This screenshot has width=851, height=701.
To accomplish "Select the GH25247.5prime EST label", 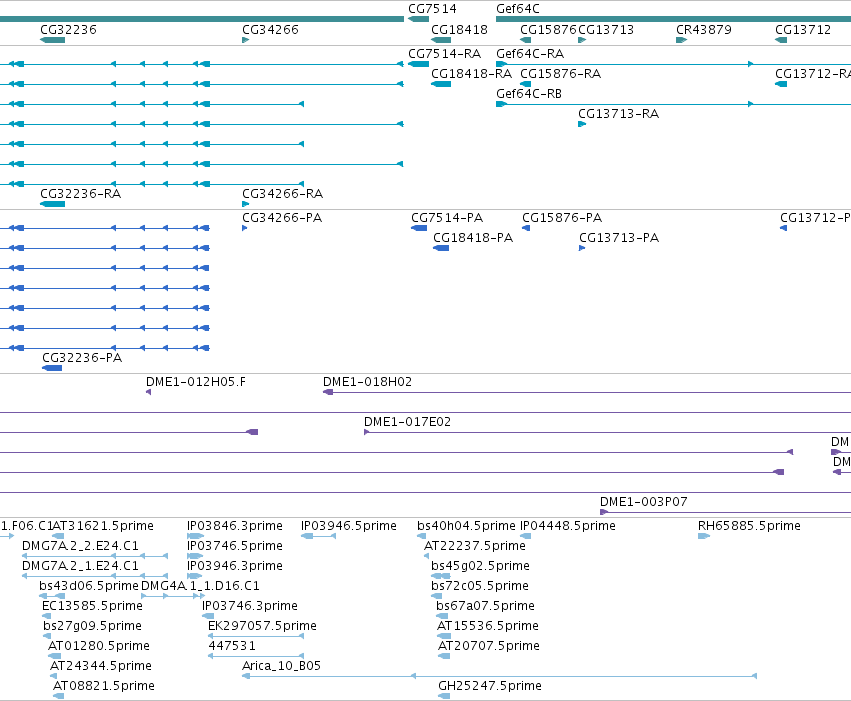I will pos(490,686).
